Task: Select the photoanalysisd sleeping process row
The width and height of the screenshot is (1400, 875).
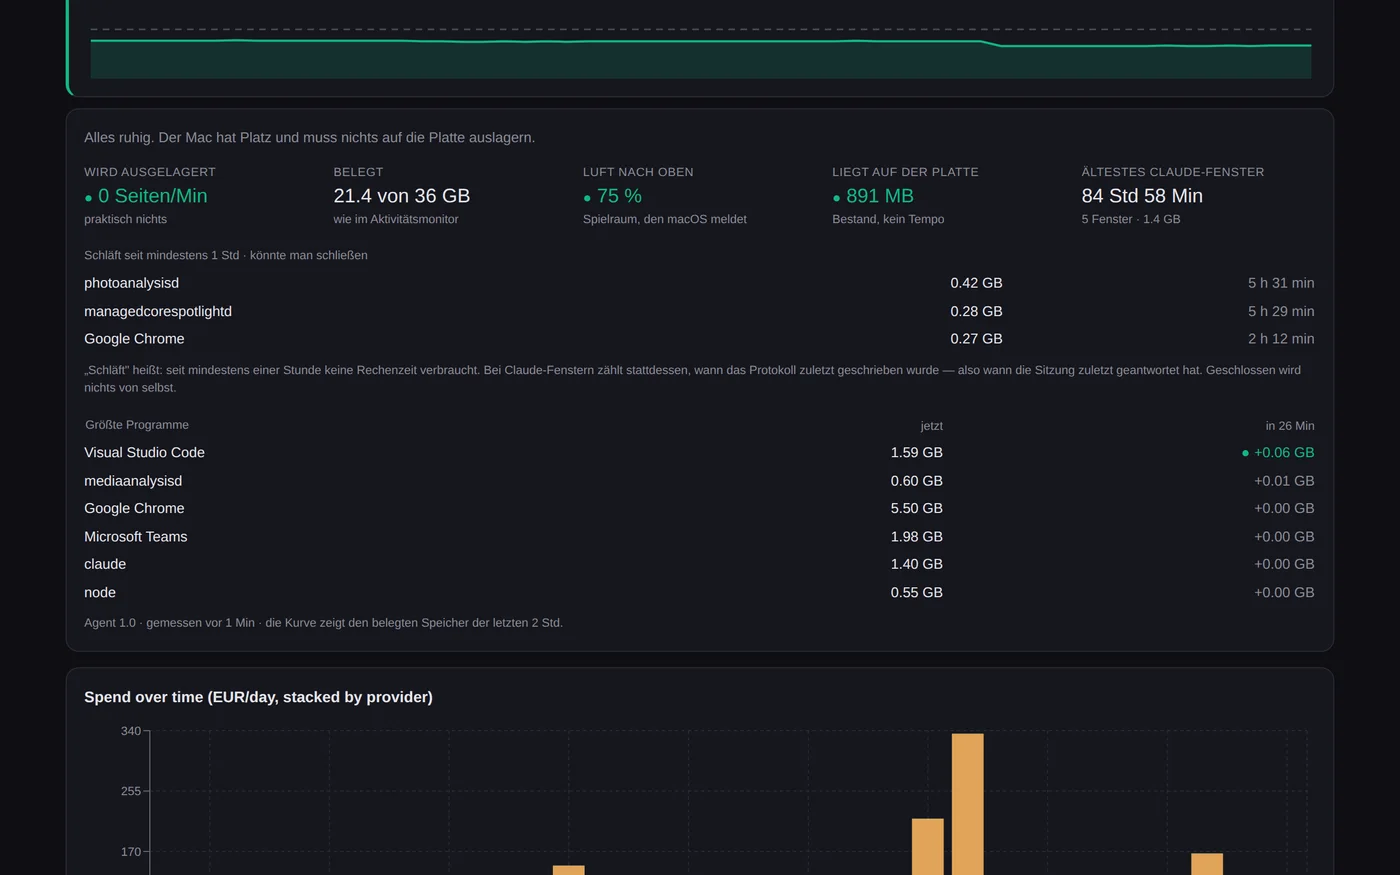Action: pyautogui.click(x=699, y=283)
